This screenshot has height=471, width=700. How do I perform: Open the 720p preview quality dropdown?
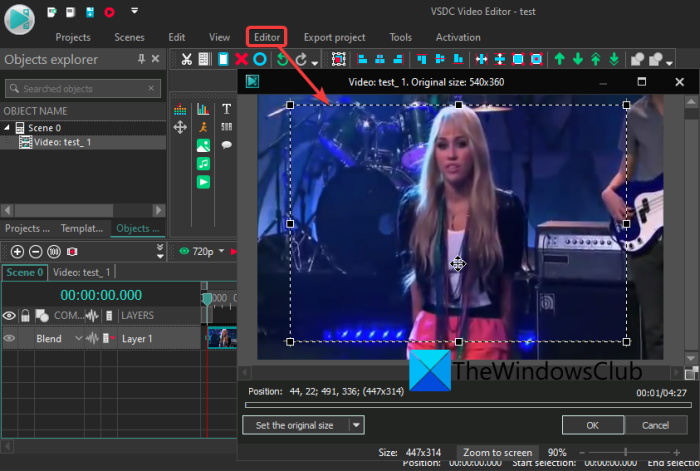pos(222,252)
